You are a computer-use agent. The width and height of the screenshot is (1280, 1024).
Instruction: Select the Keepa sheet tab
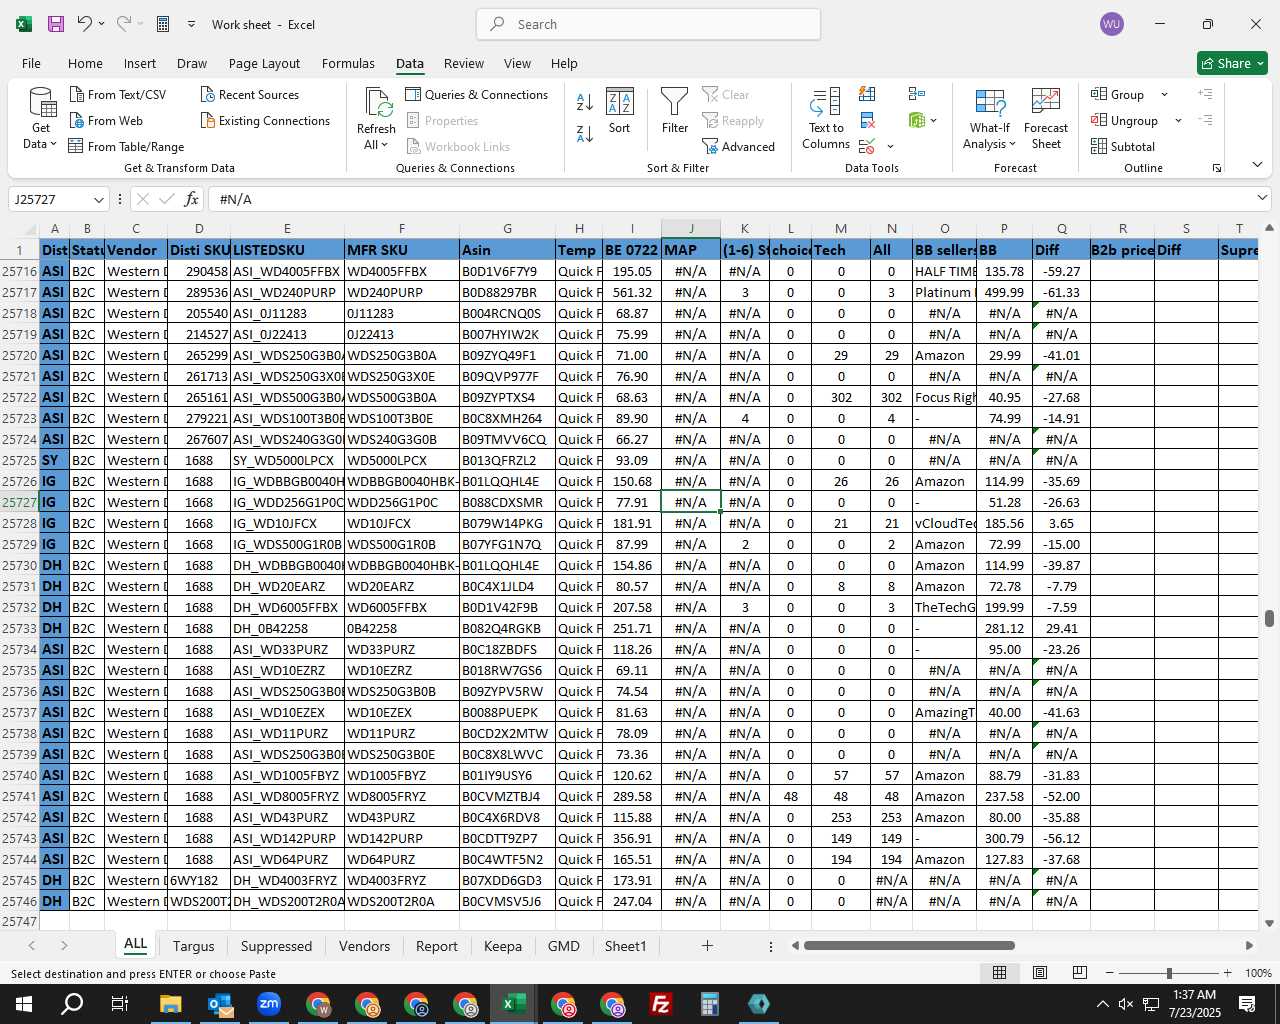pos(502,946)
